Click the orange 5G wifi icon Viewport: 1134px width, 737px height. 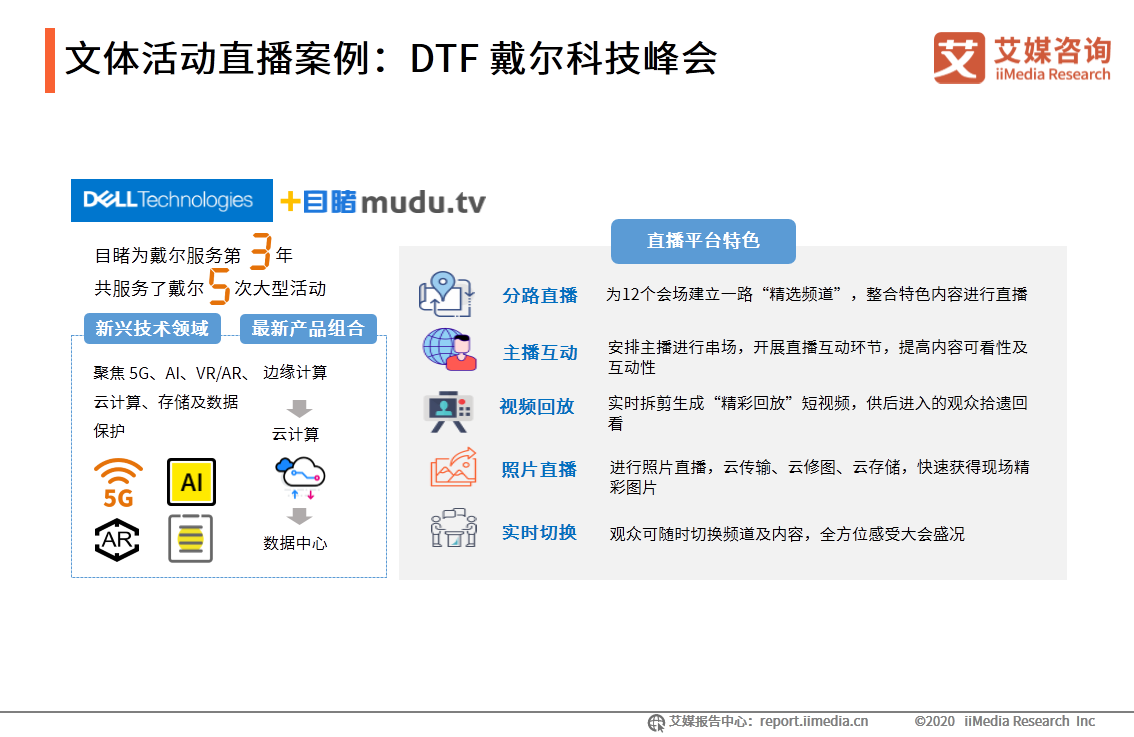(x=118, y=482)
